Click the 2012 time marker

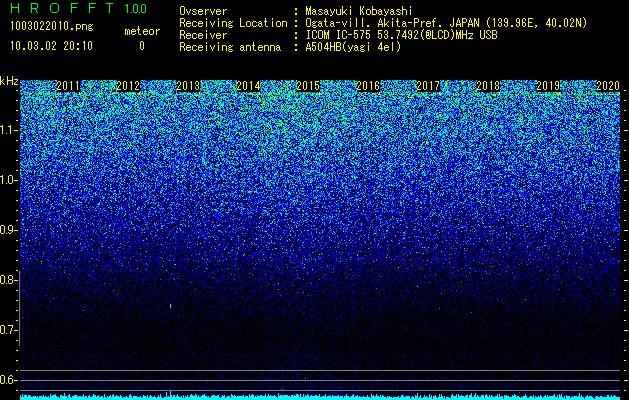tap(128, 86)
